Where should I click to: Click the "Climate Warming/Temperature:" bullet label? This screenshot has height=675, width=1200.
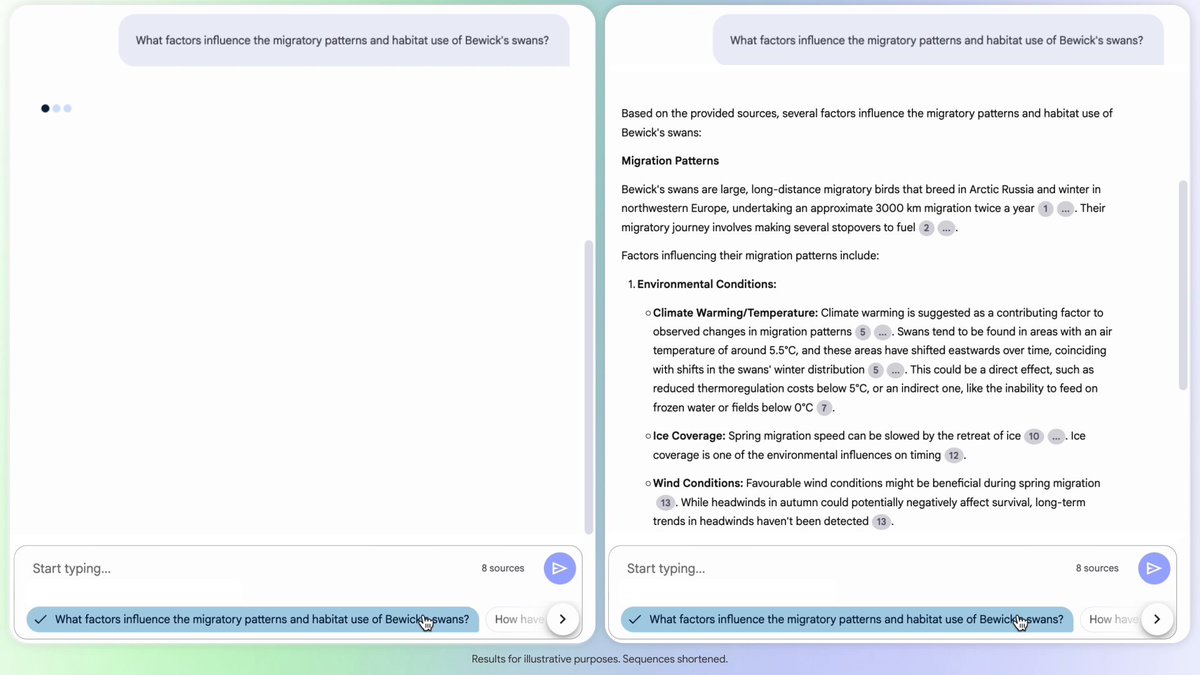pyautogui.click(x=735, y=313)
